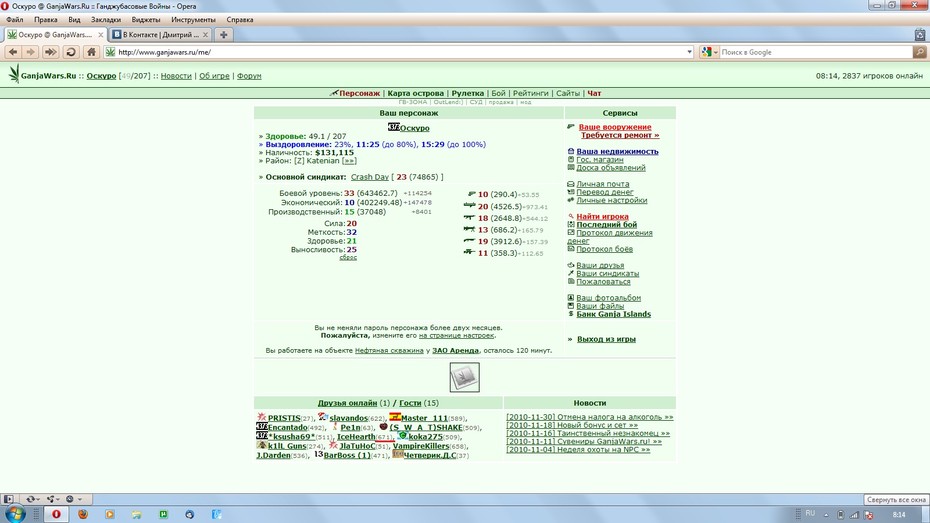Image resolution: width=930 pixels, height=523 pixels.
Task: Open the Инструменты menu
Action: [x=193, y=20]
